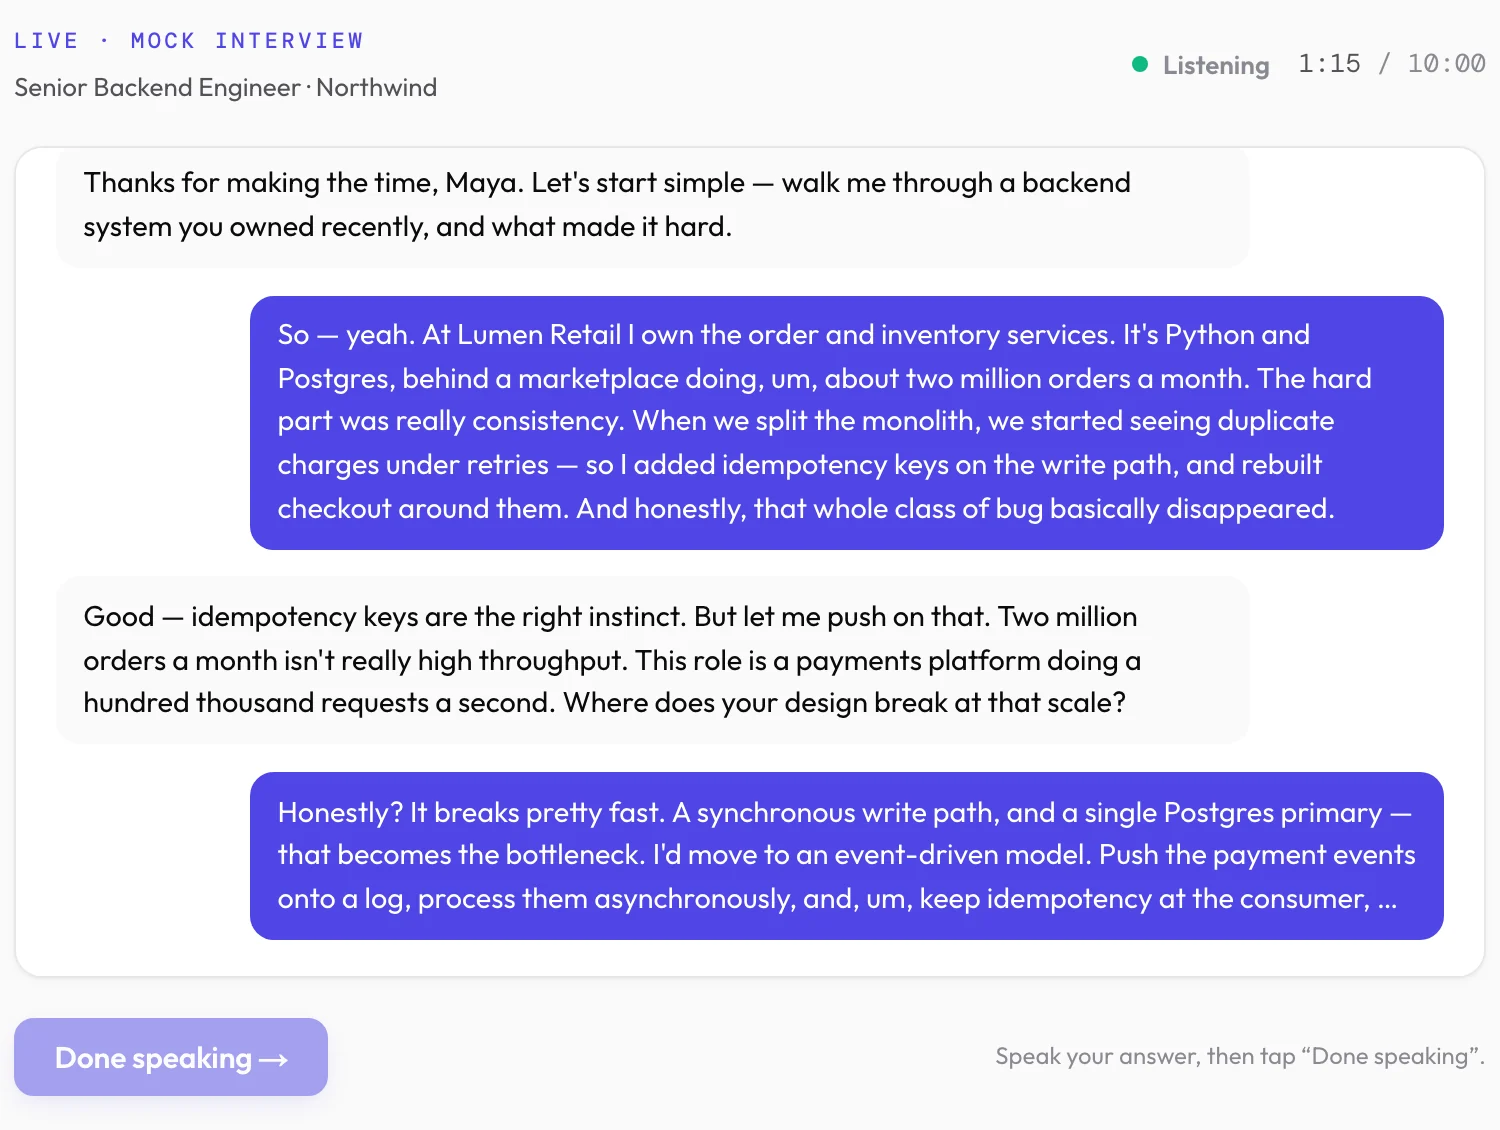Screen dimensions: 1500x1130
Task: Click 'Honestly? It breaks pretty fast' text
Action: tap(470, 813)
